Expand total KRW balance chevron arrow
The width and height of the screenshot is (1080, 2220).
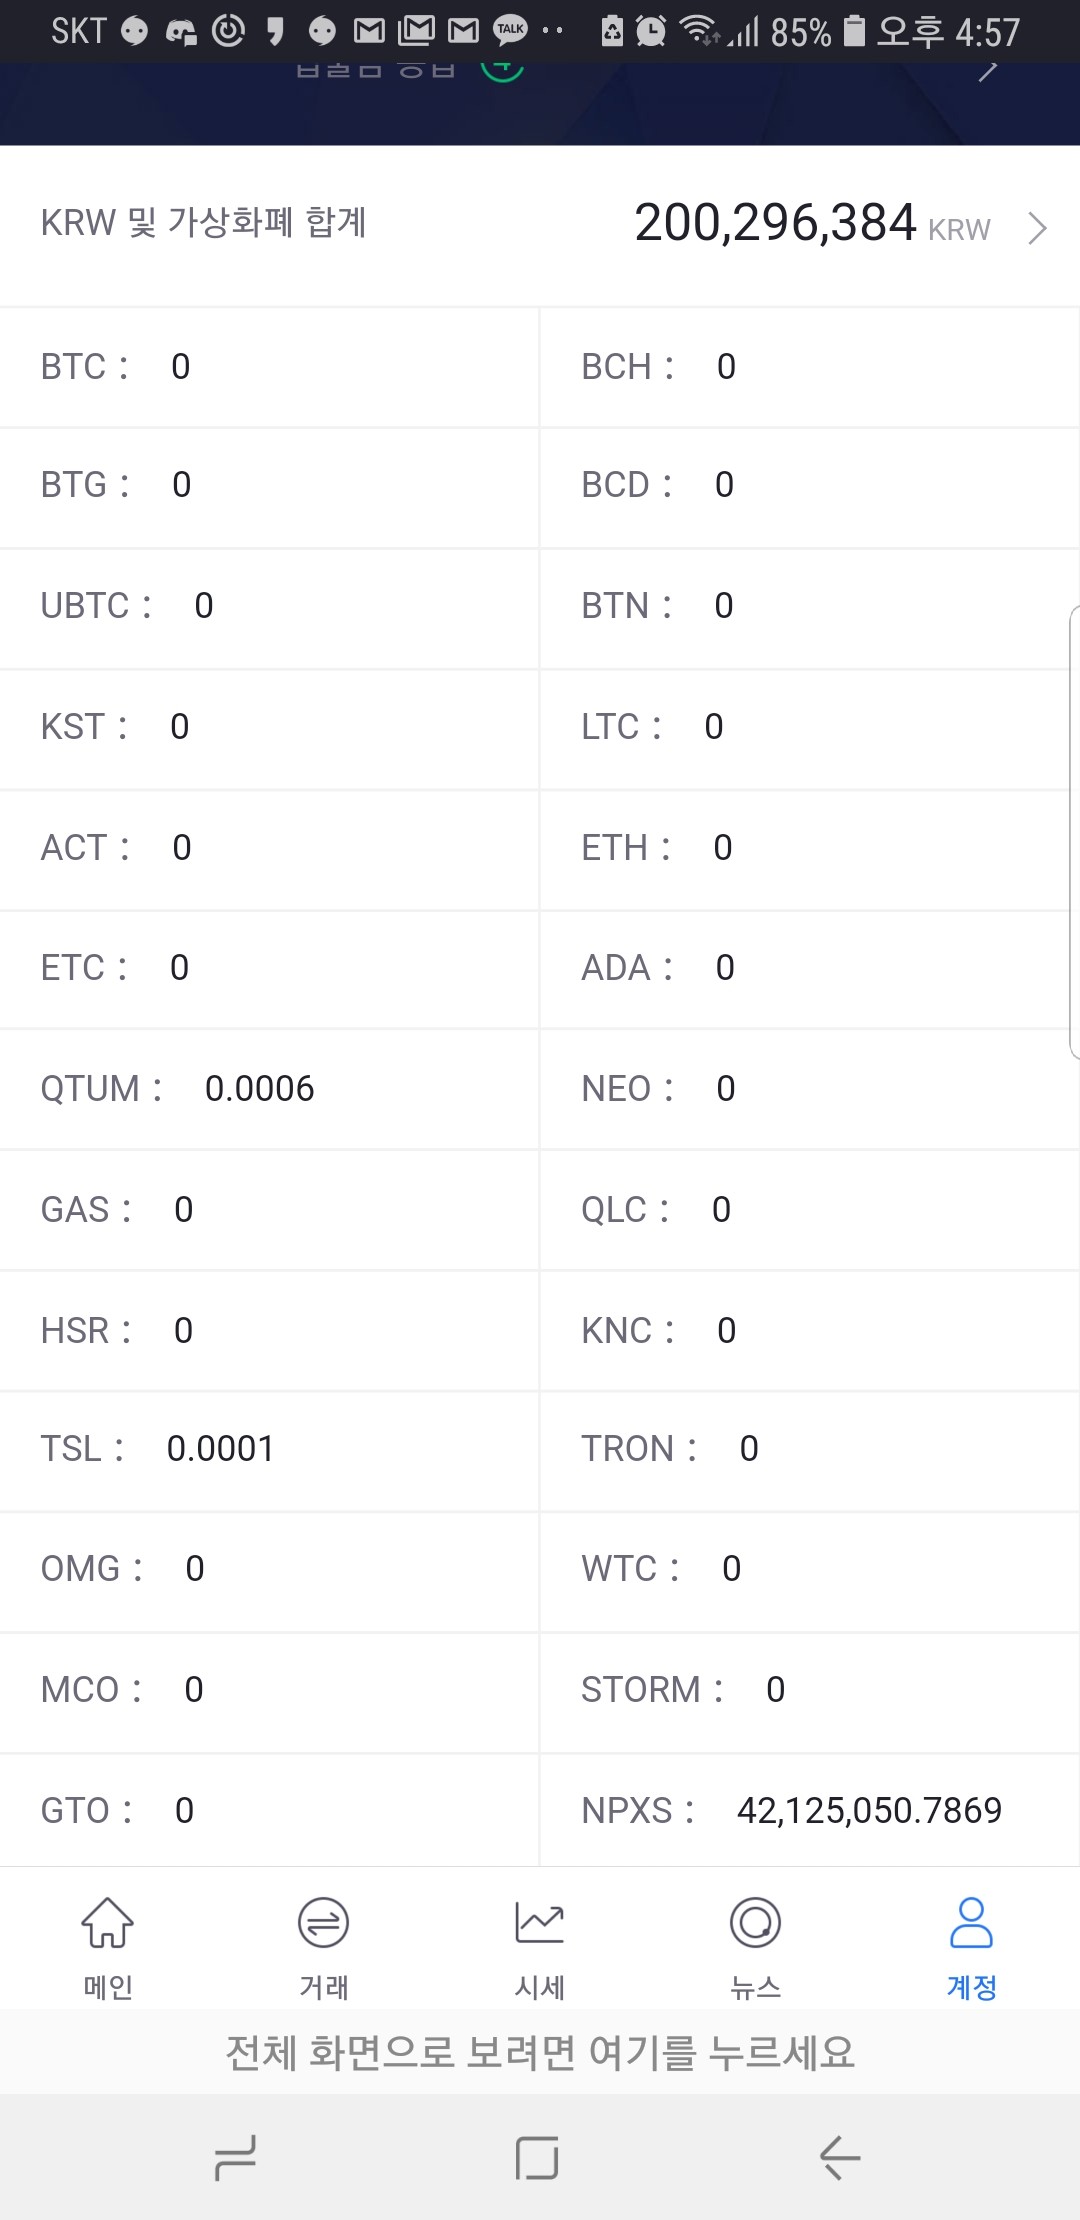point(1037,229)
